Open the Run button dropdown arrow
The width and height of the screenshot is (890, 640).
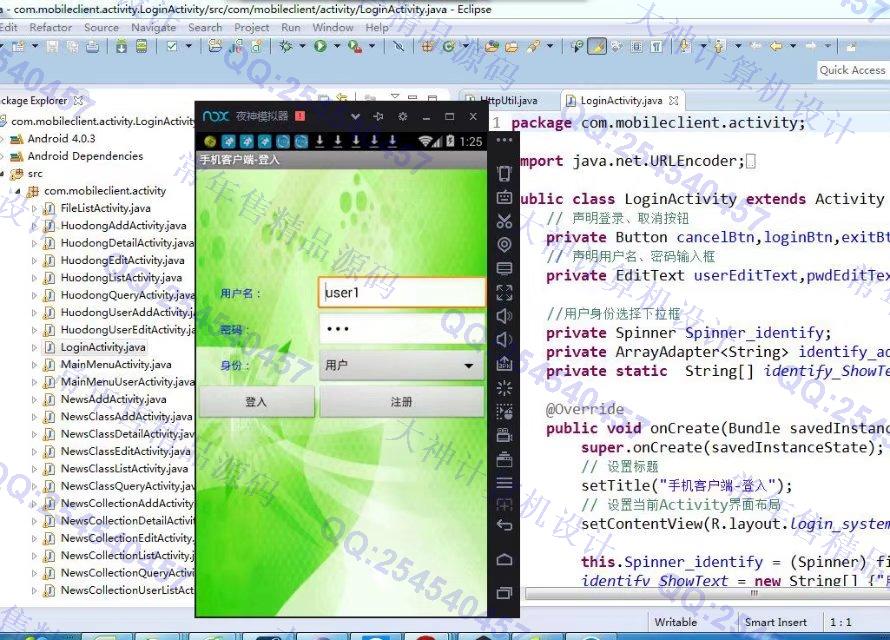337,46
